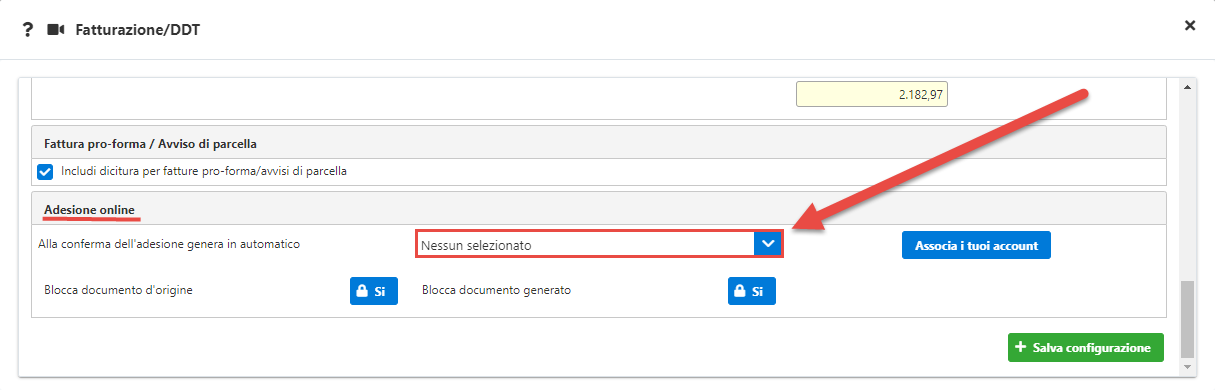The width and height of the screenshot is (1215, 390).
Task: Click the scrollbar down arrow
Action: [x=1188, y=368]
